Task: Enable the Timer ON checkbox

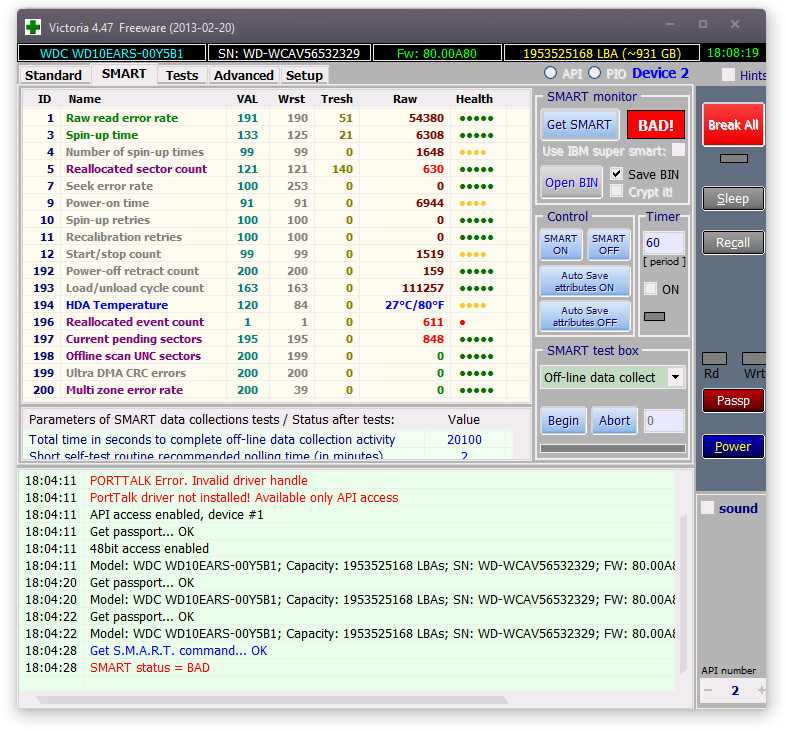Action: [x=650, y=289]
